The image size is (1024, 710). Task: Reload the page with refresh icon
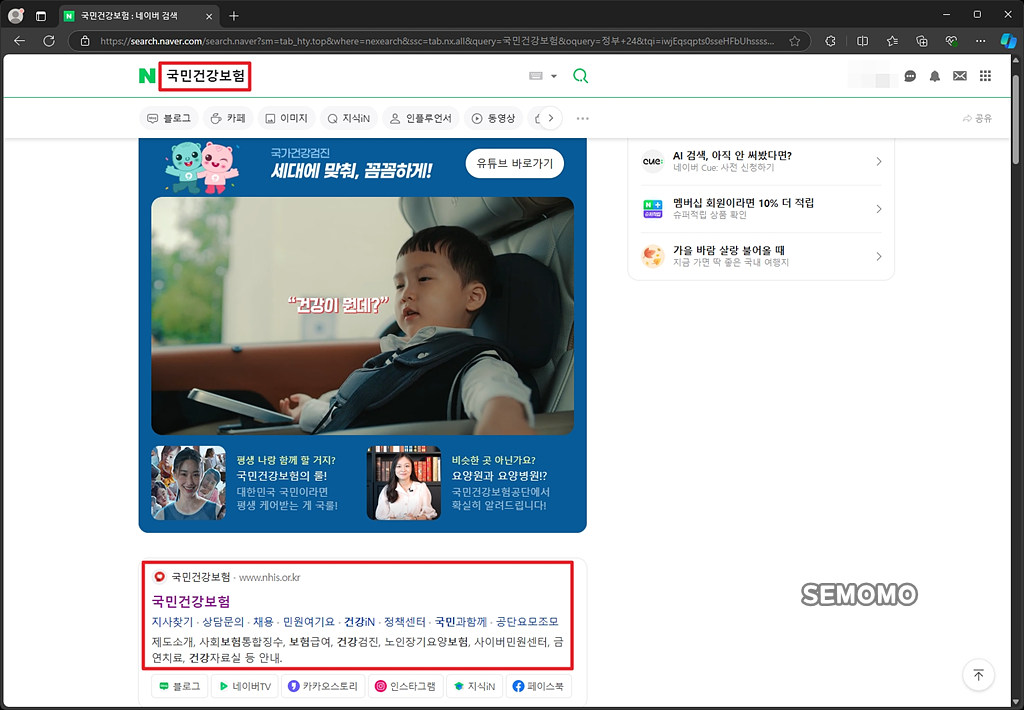tap(49, 40)
